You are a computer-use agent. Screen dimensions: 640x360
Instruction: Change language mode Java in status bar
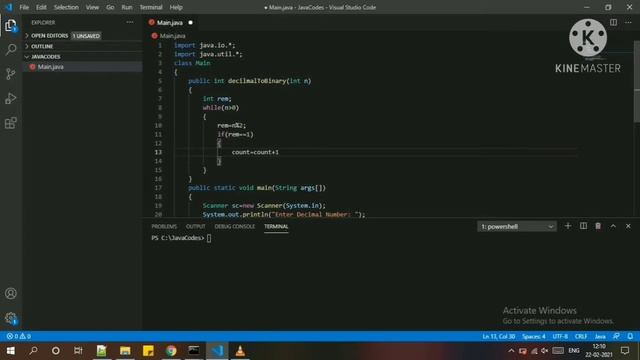click(600, 336)
